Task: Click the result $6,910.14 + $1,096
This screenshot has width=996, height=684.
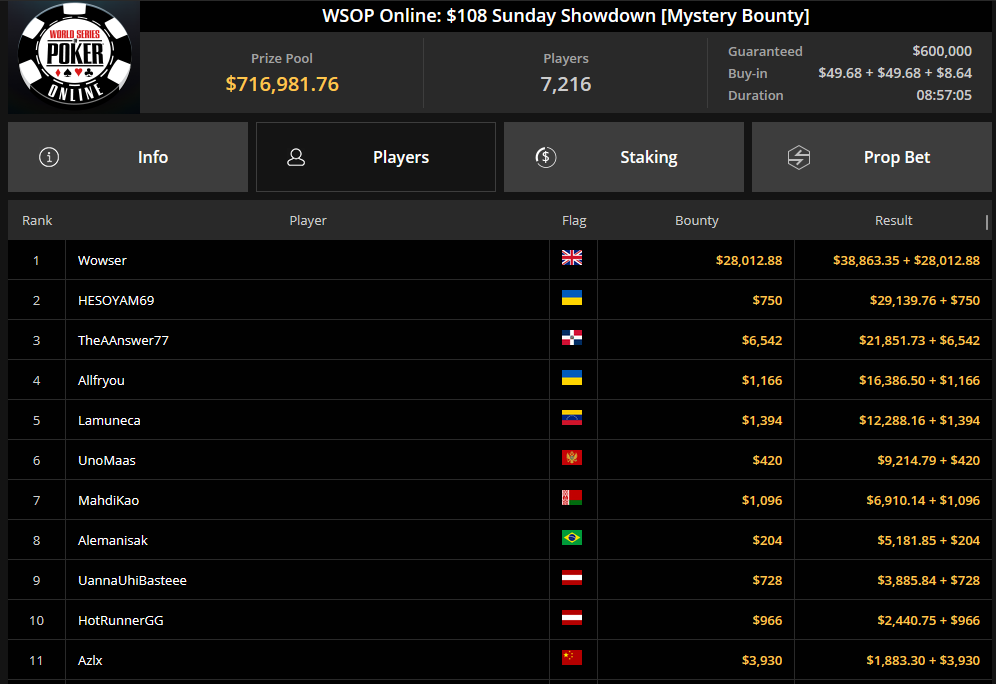Action: click(x=923, y=500)
